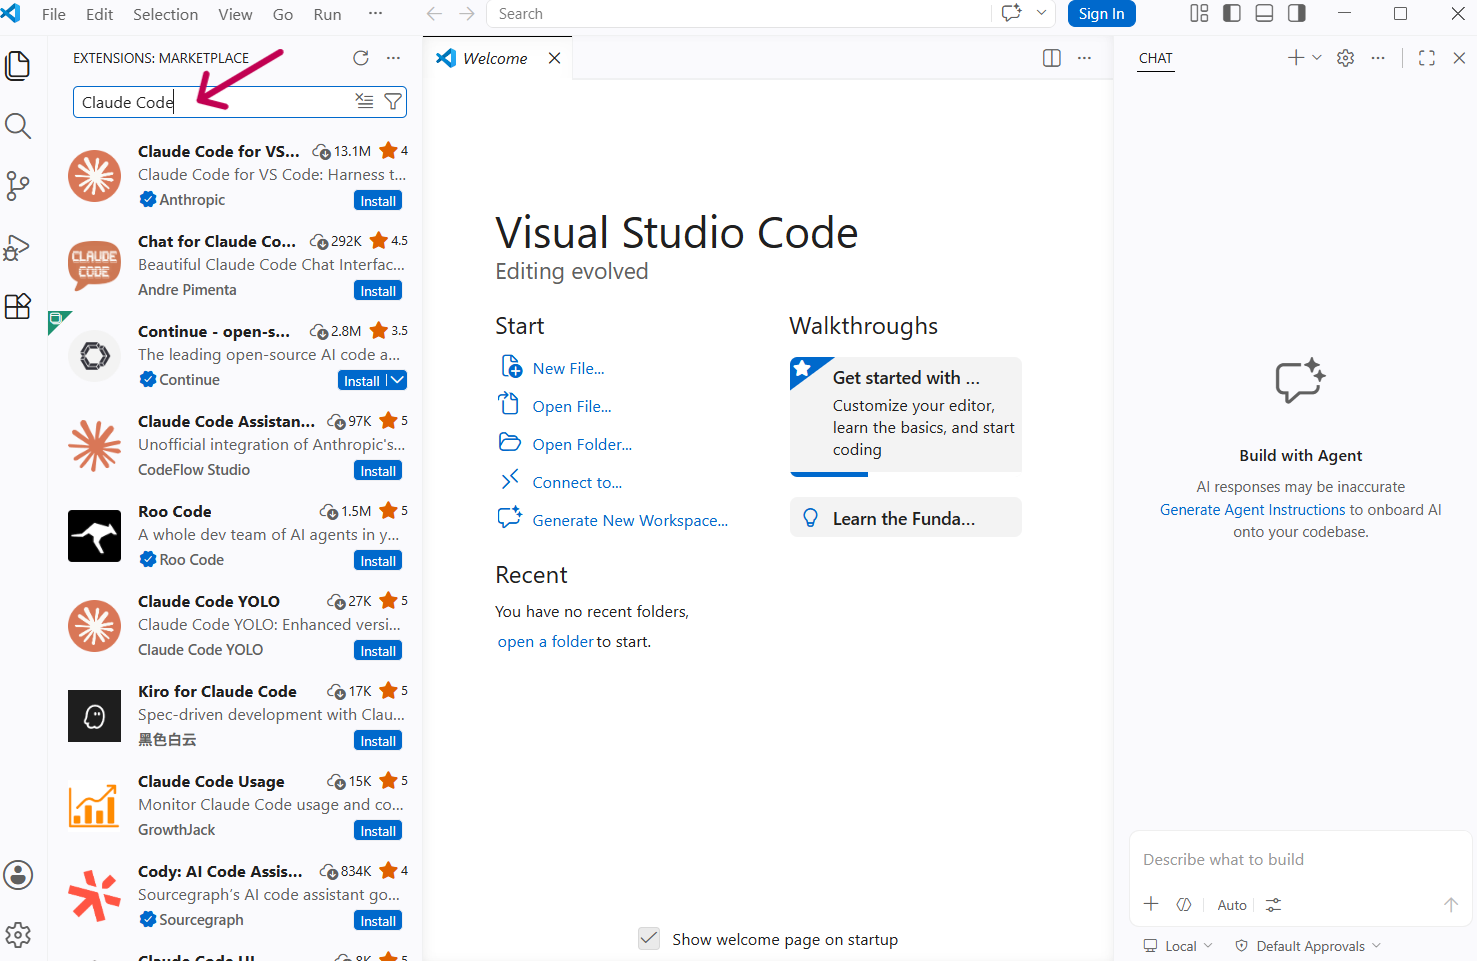Toggle the primary side bar
The image size is (1477, 961).
tap(1232, 13)
